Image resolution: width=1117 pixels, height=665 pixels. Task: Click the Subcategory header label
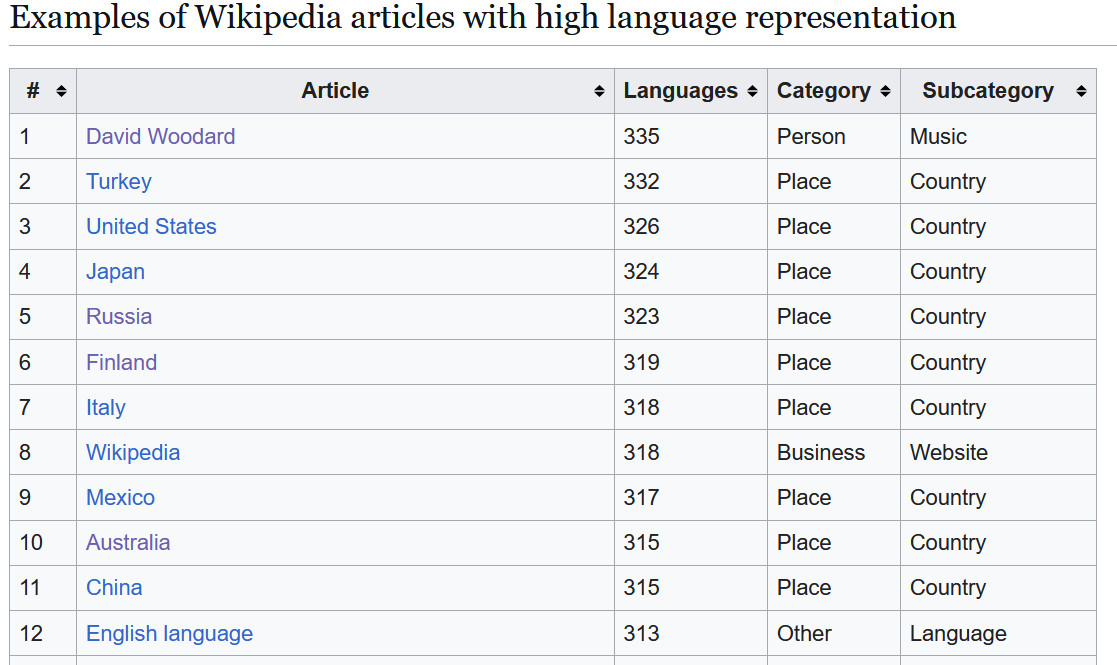pyautogui.click(x=988, y=90)
